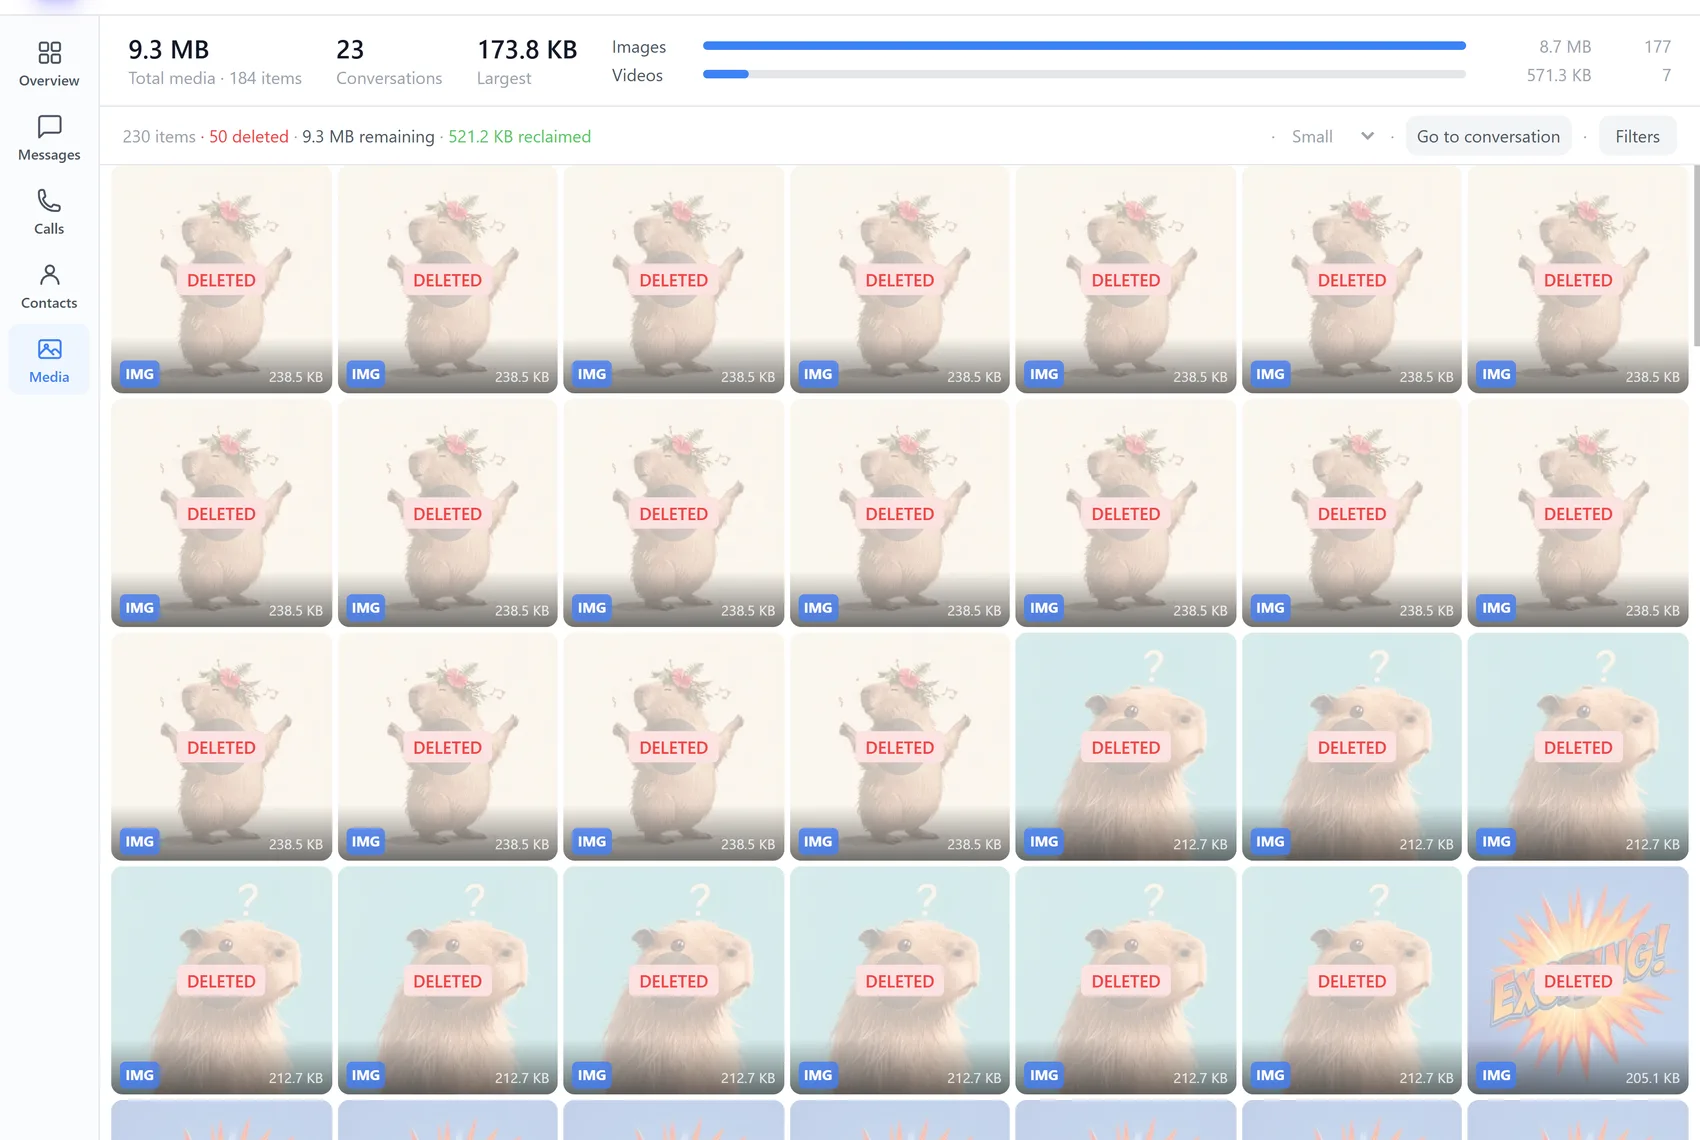Open the Filters button
The width and height of the screenshot is (1700, 1140).
point(1637,136)
